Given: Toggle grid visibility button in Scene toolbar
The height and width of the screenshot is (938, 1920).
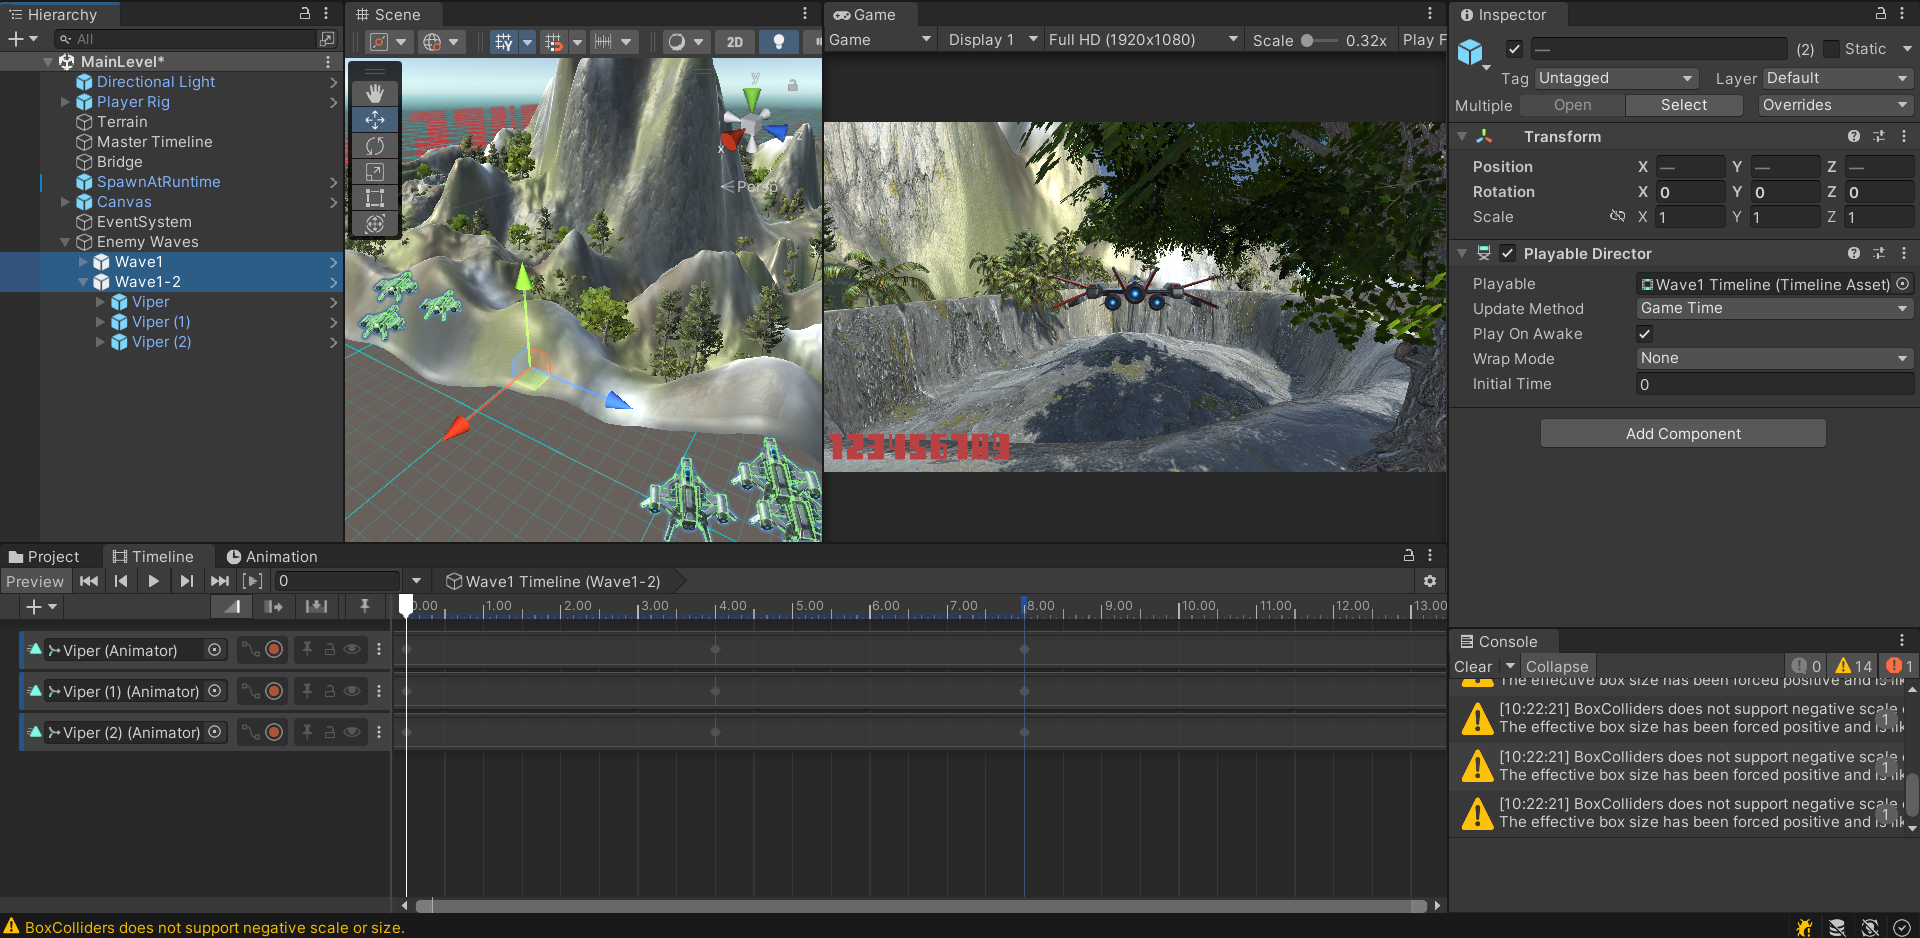Looking at the screenshot, I should point(503,41).
